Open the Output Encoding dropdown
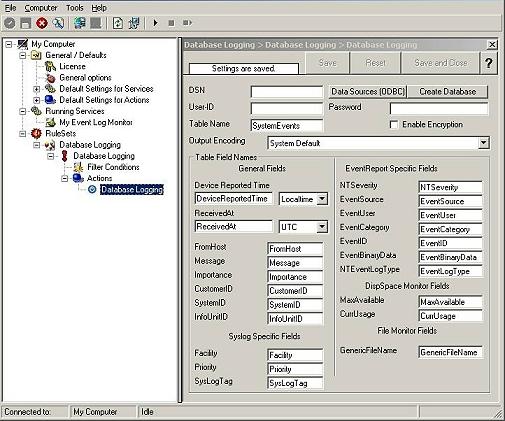The image size is (505, 421). click(483, 143)
